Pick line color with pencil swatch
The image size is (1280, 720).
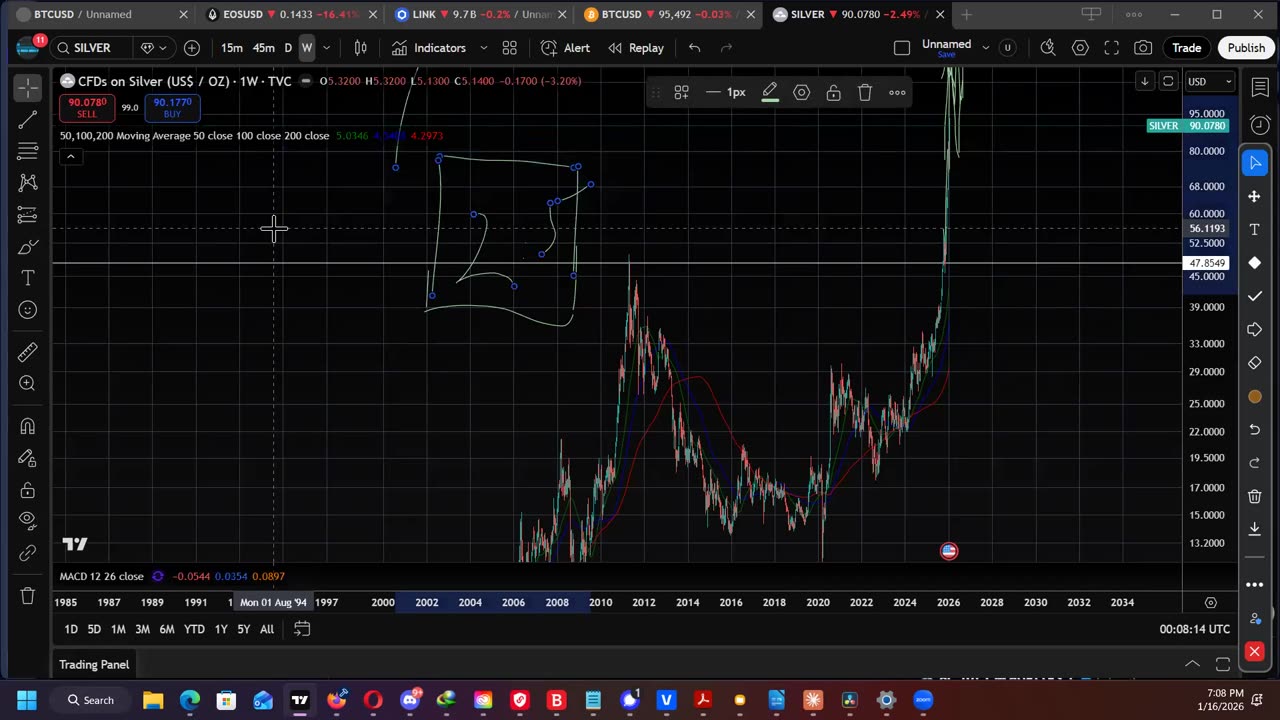click(770, 93)
